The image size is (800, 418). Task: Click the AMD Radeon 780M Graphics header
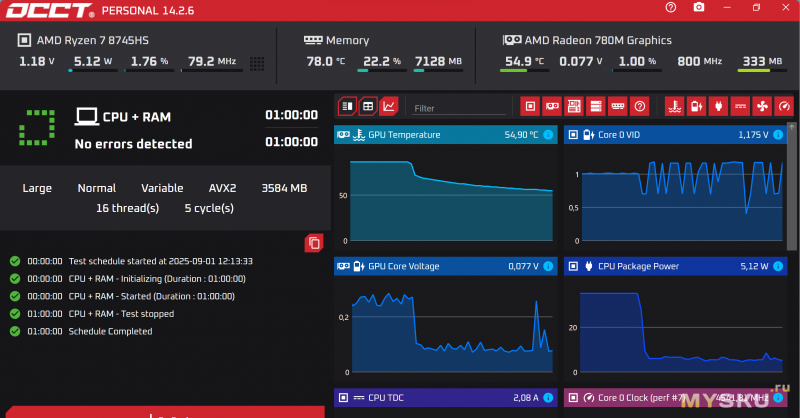point(587,40)
